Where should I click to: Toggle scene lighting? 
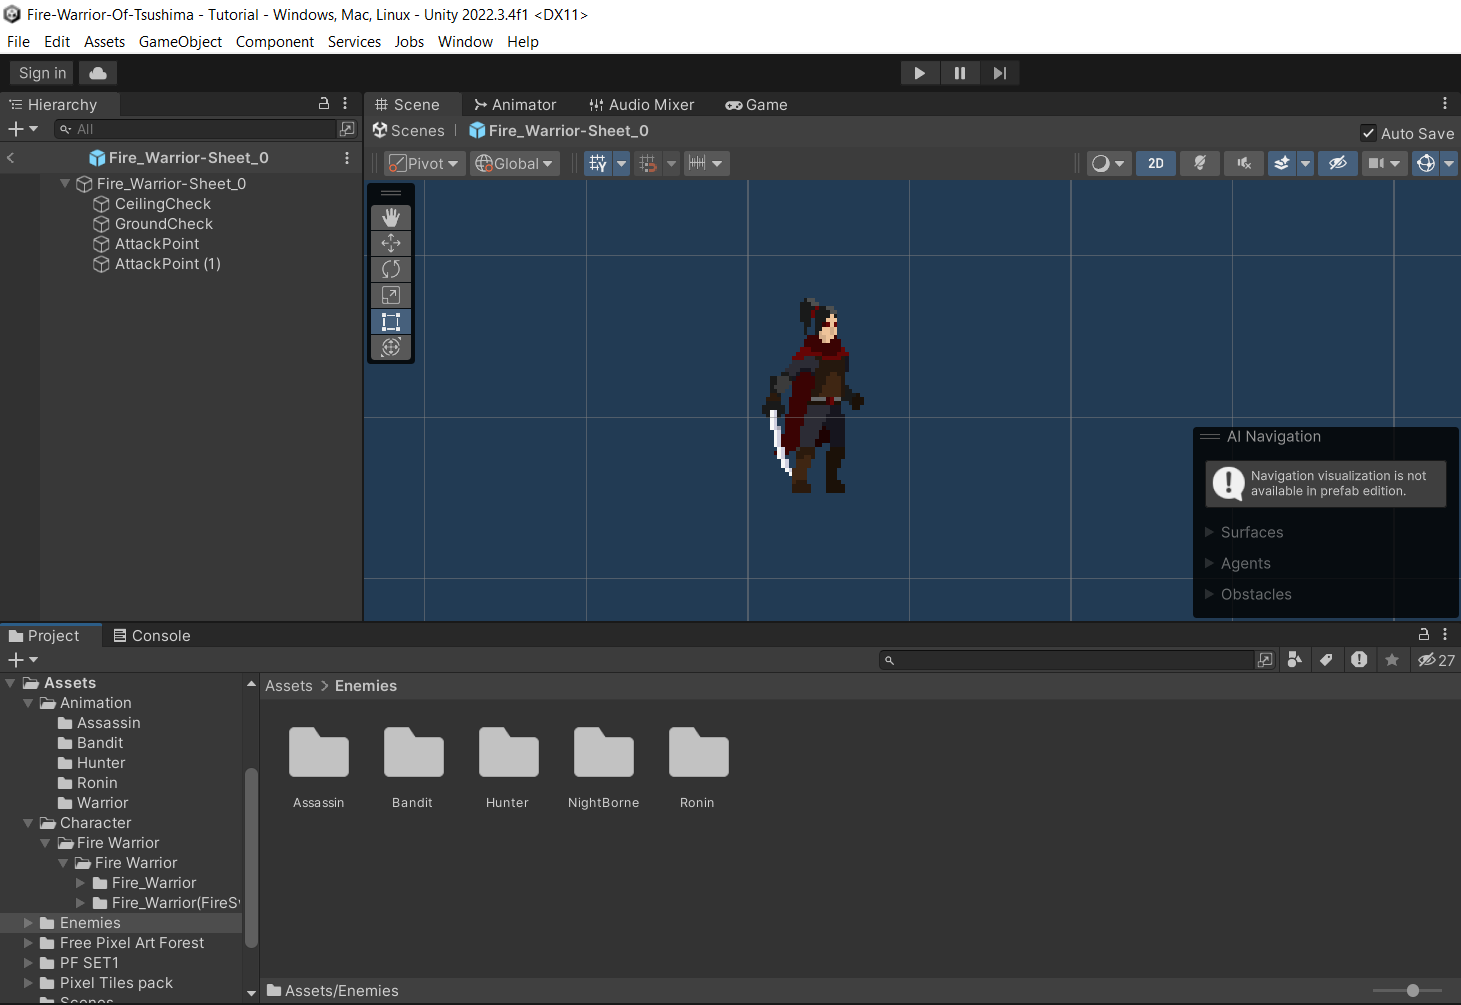pos(1200,163)
